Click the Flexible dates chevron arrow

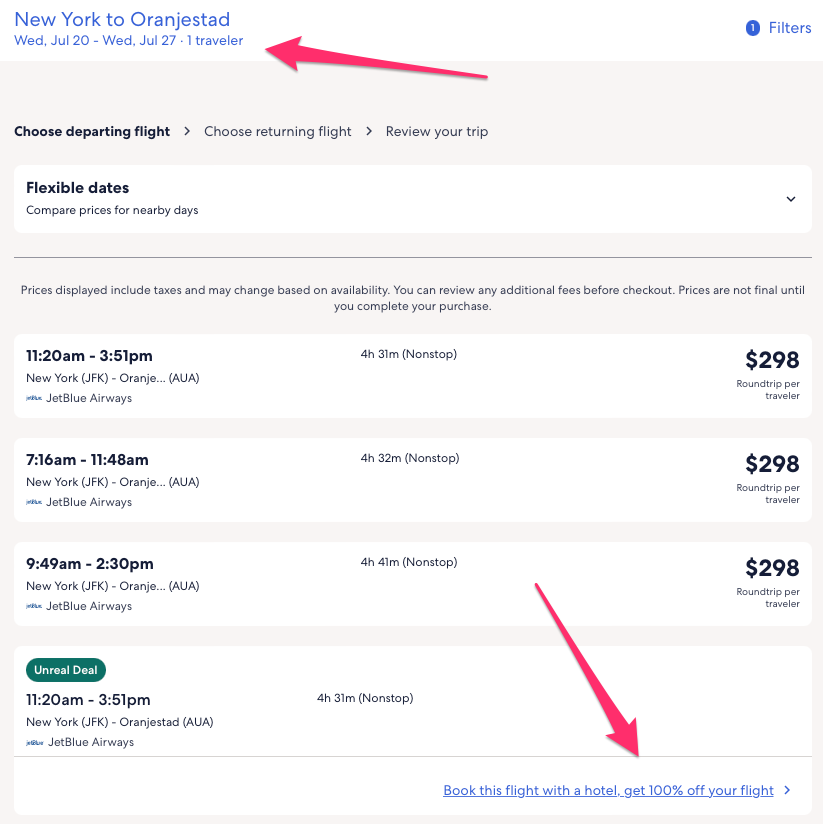pyautogui.click(x=790, y=199)
